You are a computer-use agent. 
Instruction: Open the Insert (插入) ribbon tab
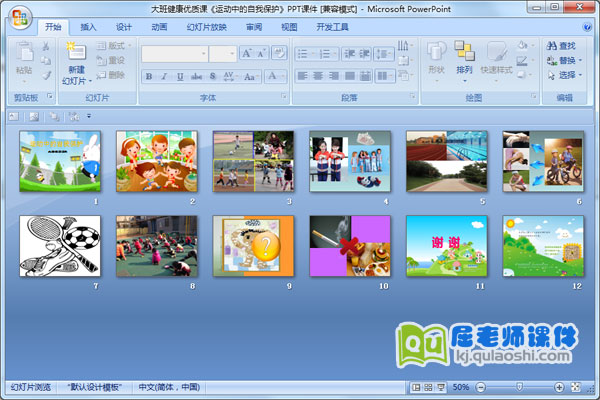click(x=89, y=27)
